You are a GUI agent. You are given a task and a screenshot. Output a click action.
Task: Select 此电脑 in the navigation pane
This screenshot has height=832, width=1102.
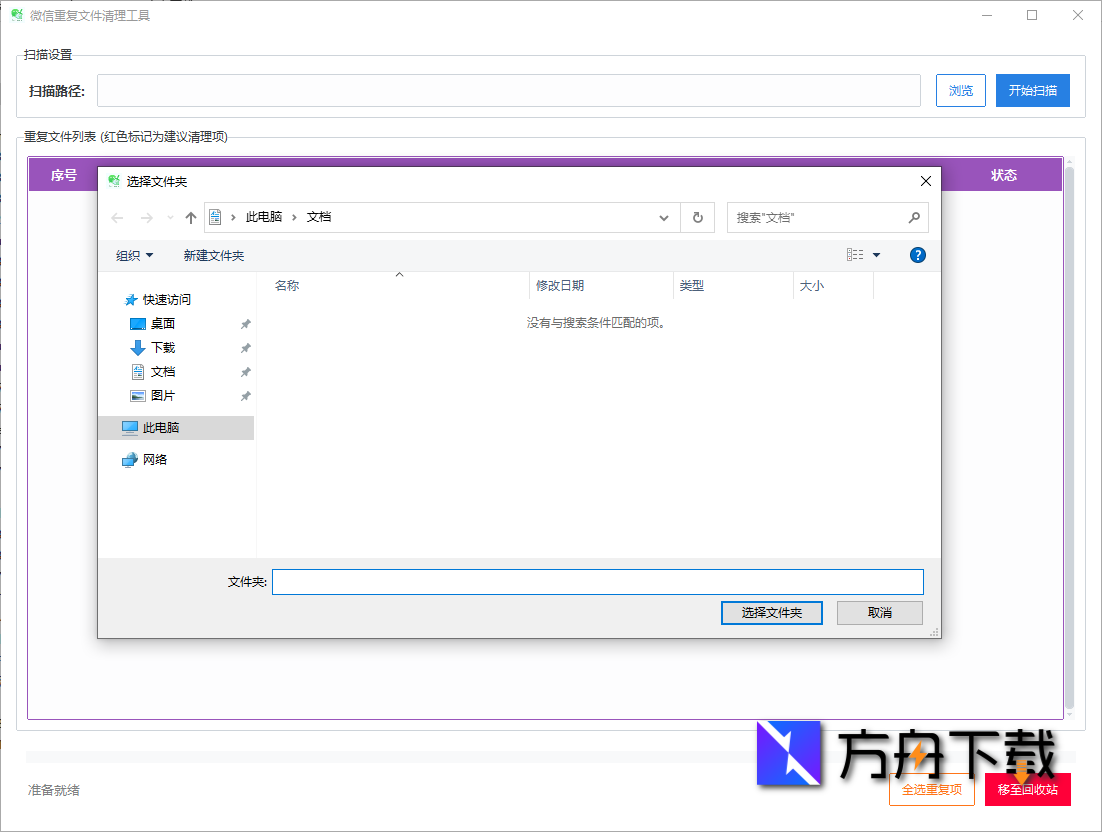click(x=163, y=428)
